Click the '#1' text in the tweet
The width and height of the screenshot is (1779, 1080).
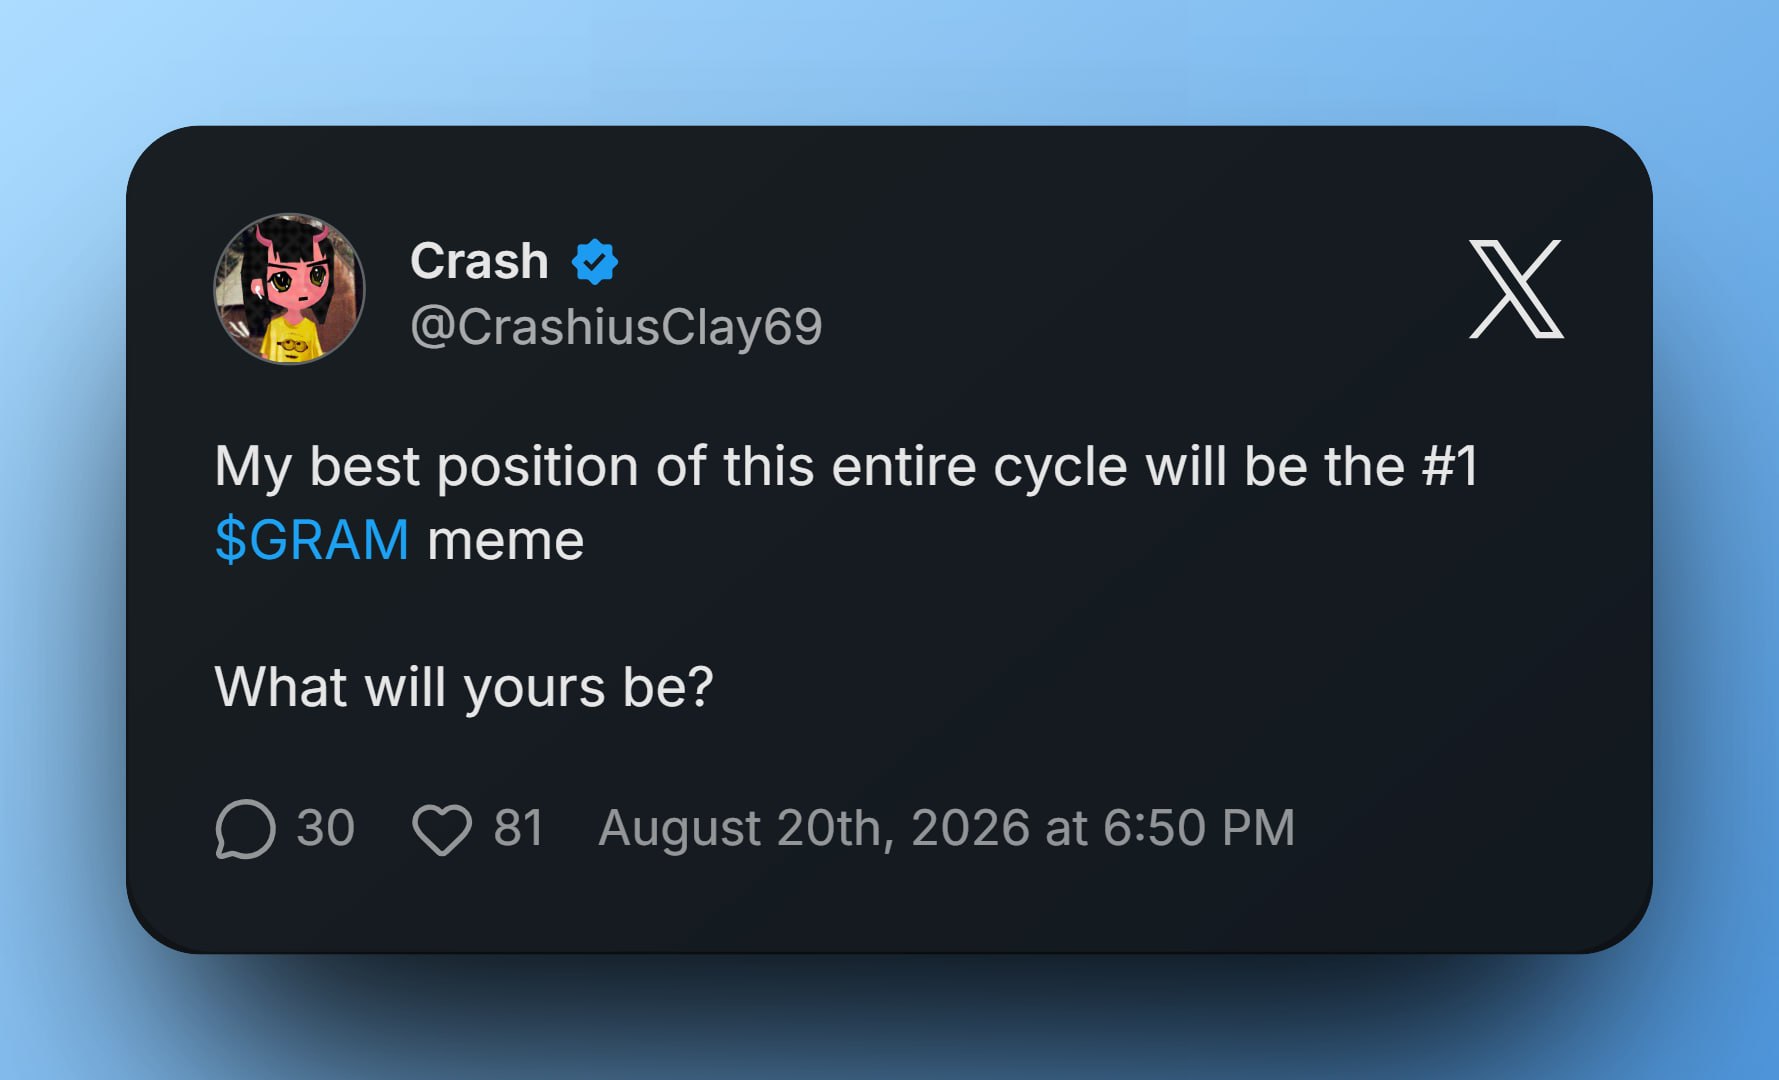tap(1449, 466)
